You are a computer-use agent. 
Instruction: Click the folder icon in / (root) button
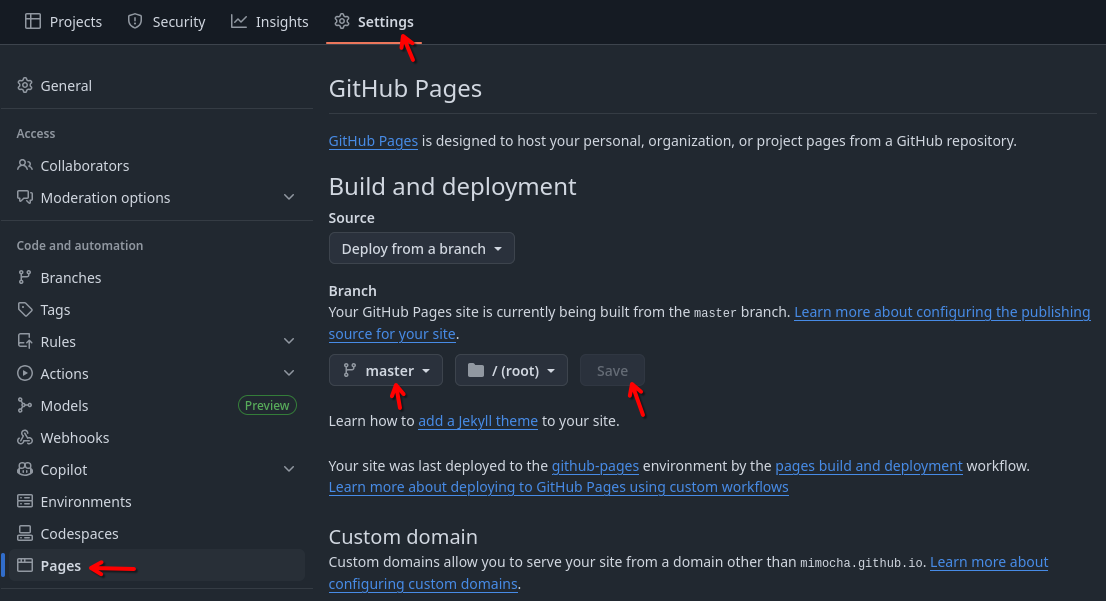(476, 370)
